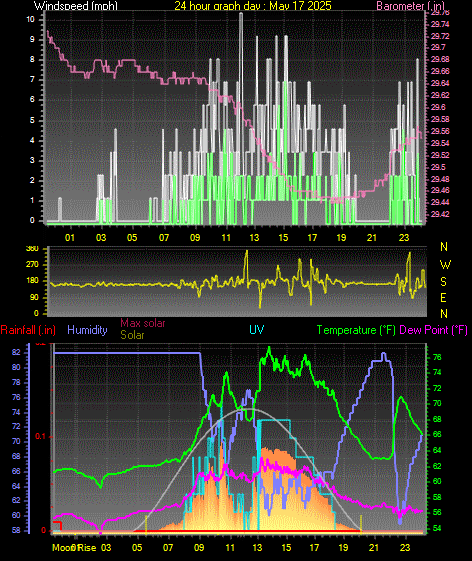Click hour label 23 under windspeed graph

(x=404, y=238)
